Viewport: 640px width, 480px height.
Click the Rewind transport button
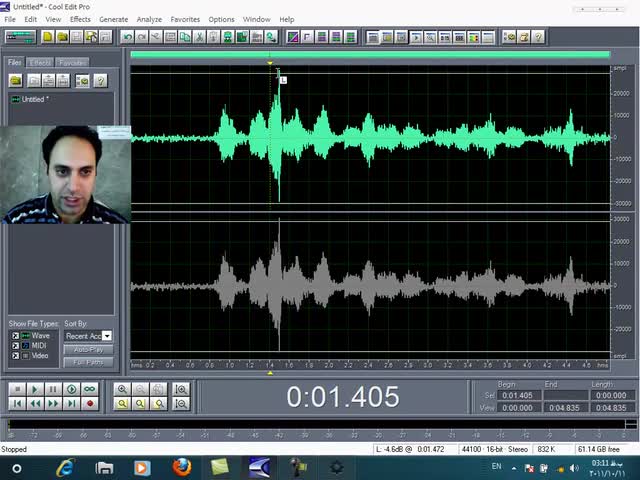pyautogui.click(x=35, y=404)
